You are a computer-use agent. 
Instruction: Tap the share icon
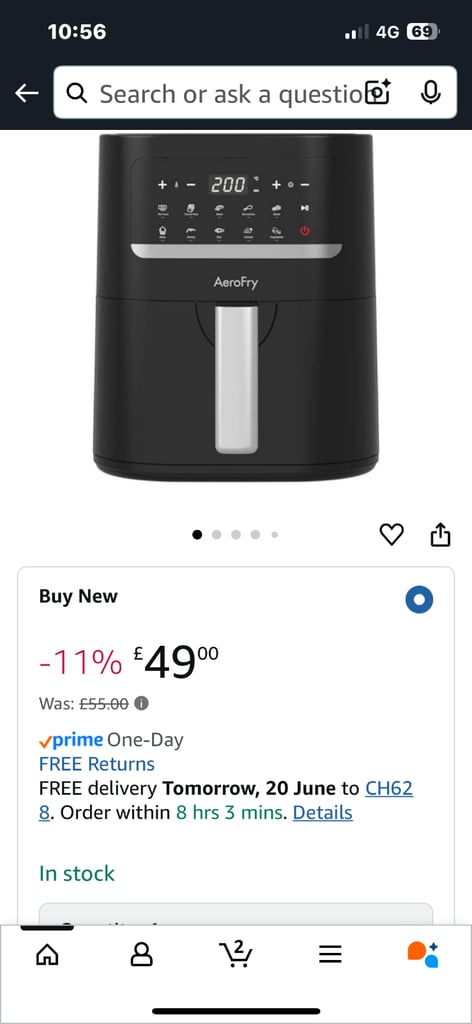pos(441,534)
